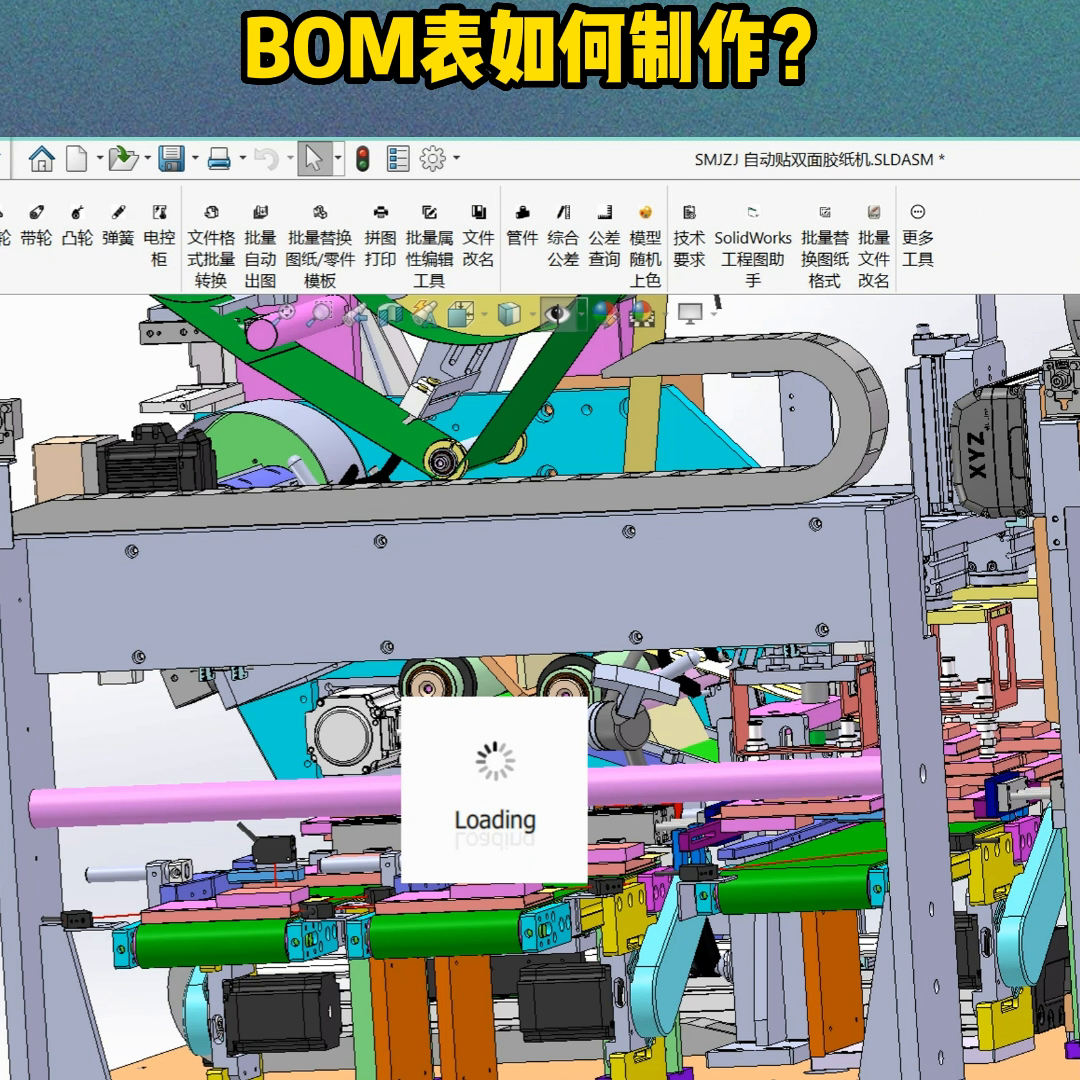Viewport: 1080px width, 1080px height.
Task: Open the Save button dropdown arrow
Action: [x=195, y=158]
